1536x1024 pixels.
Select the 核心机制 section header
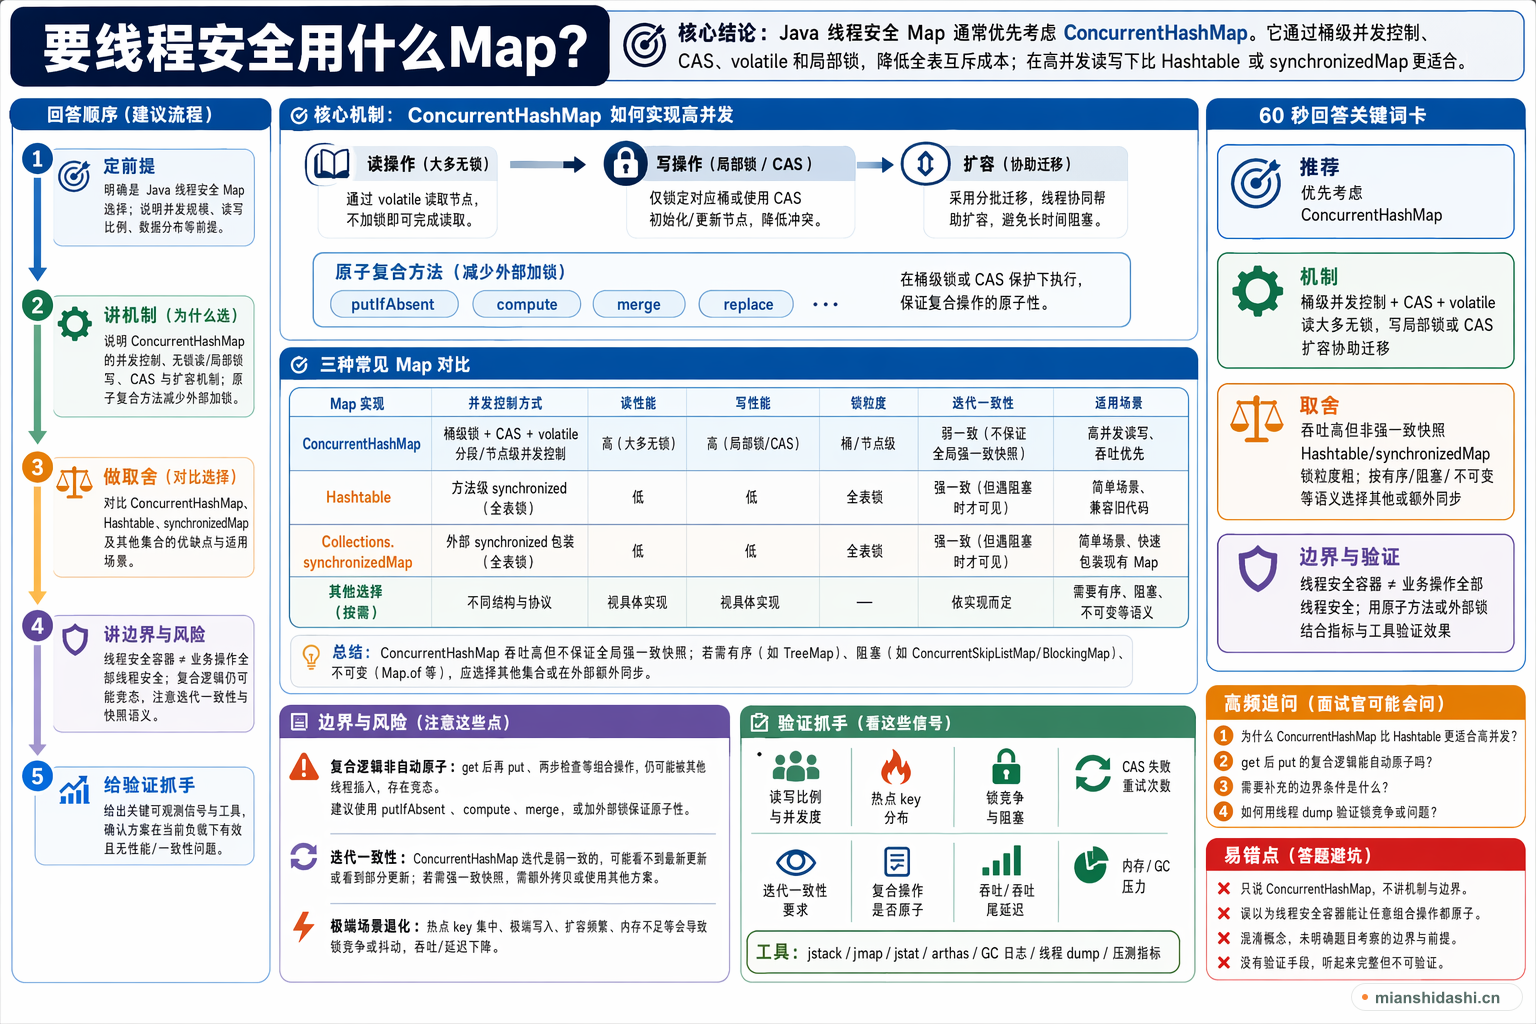coord(738,114)
